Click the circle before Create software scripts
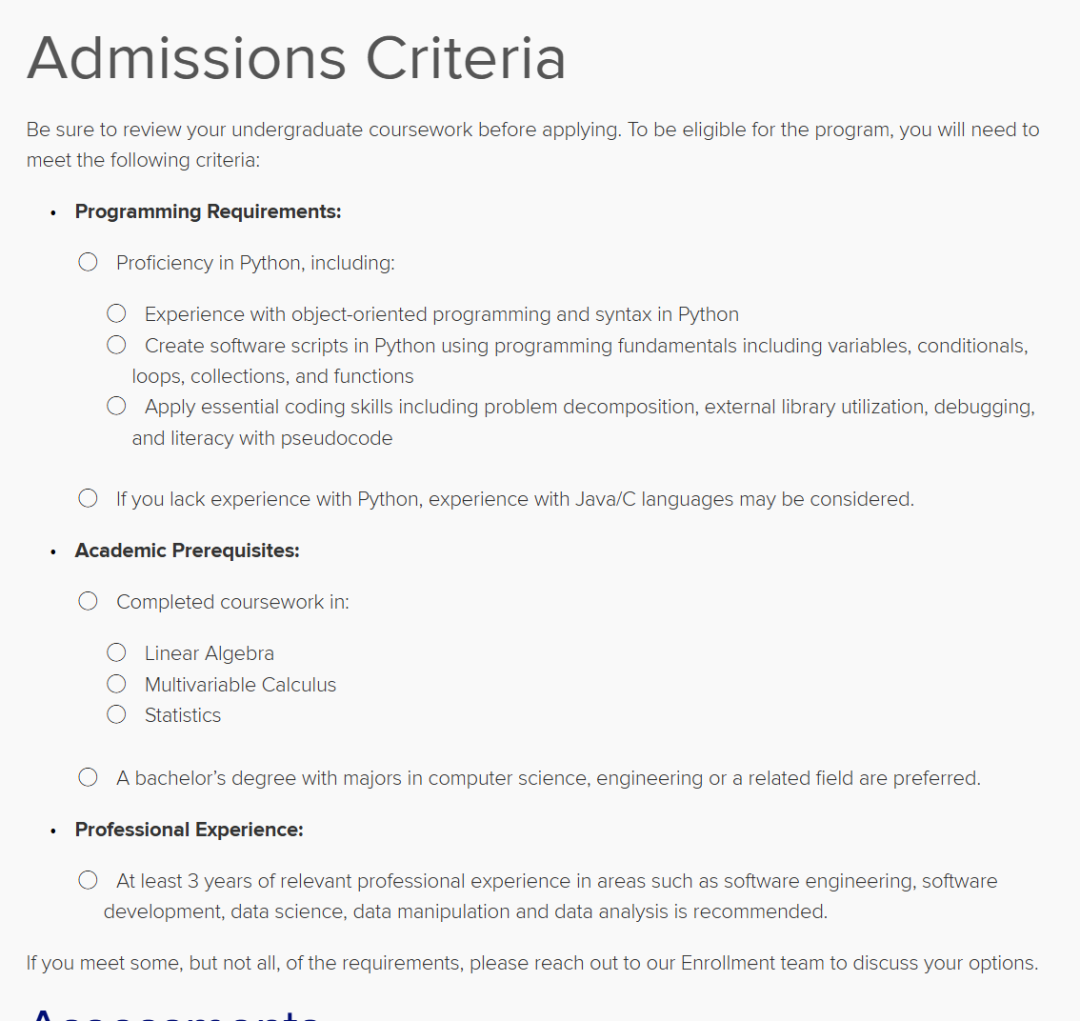The image size is (1080, 1021). tap(117, 345)
